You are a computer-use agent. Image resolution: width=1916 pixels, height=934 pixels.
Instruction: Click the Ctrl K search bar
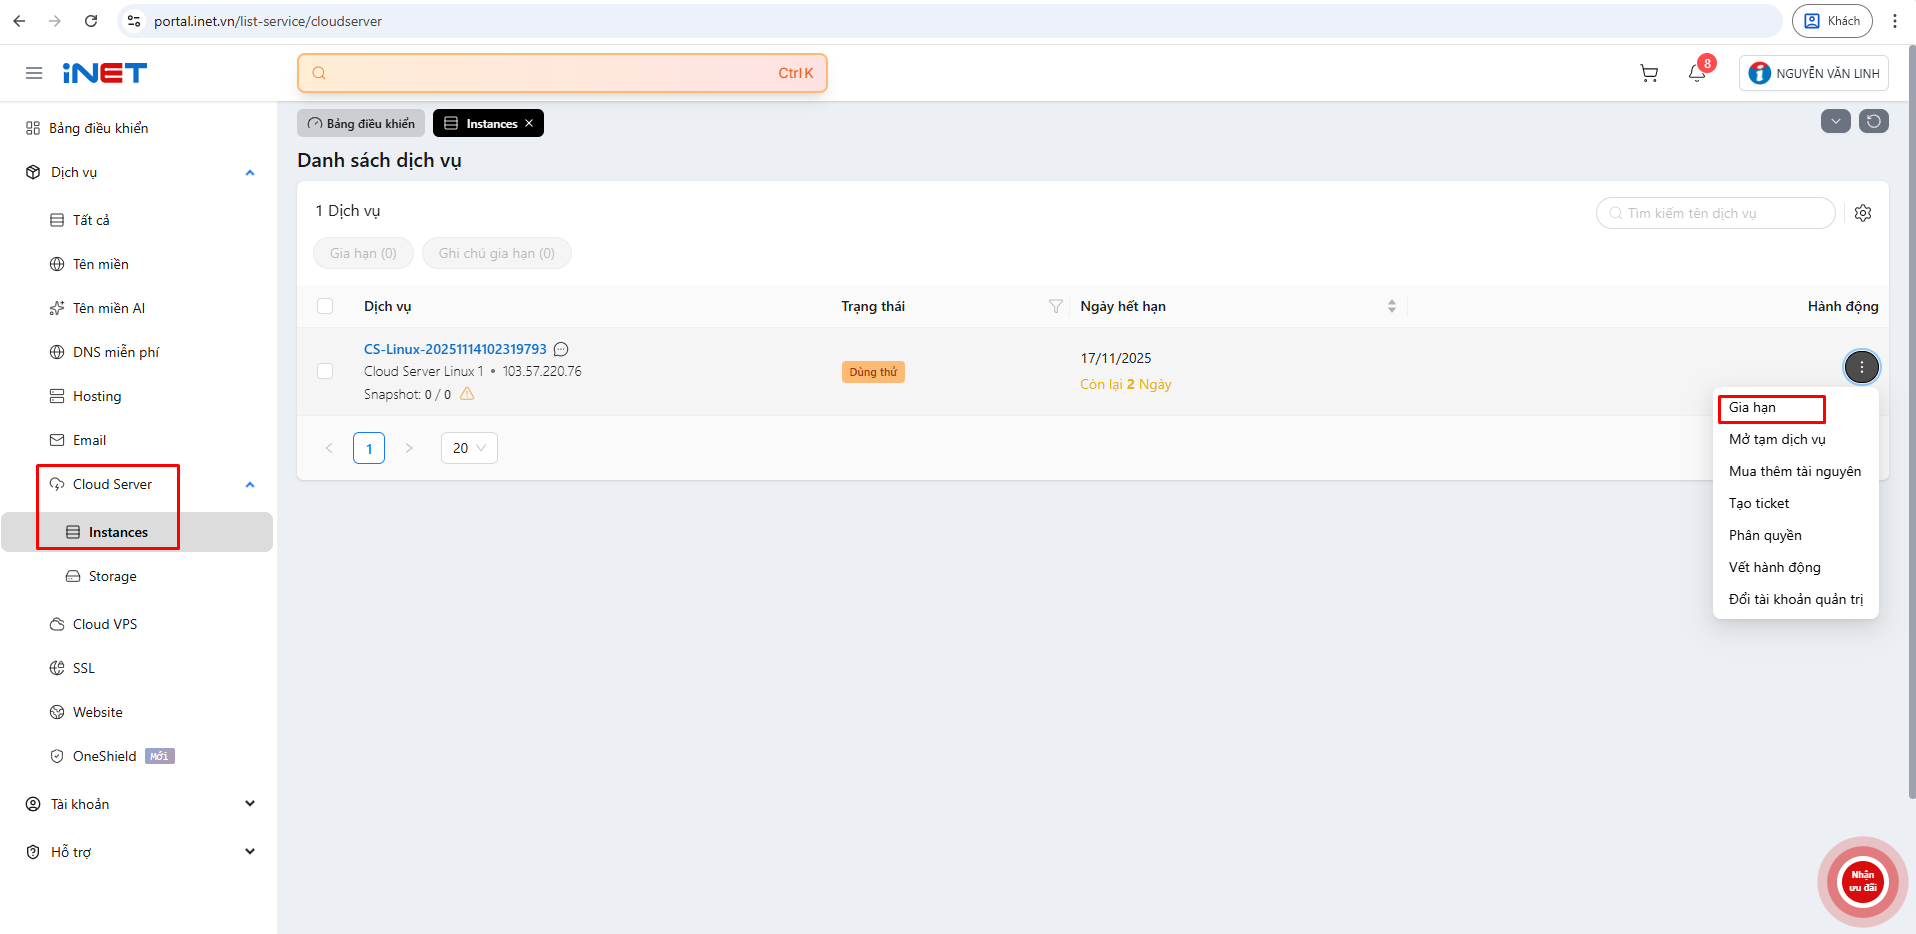(562, 73)
